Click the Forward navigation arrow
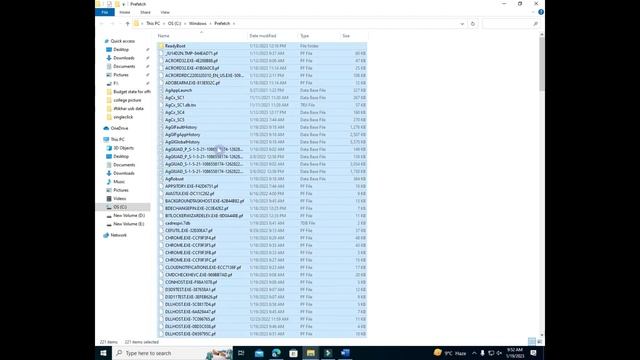 (112, 24)
